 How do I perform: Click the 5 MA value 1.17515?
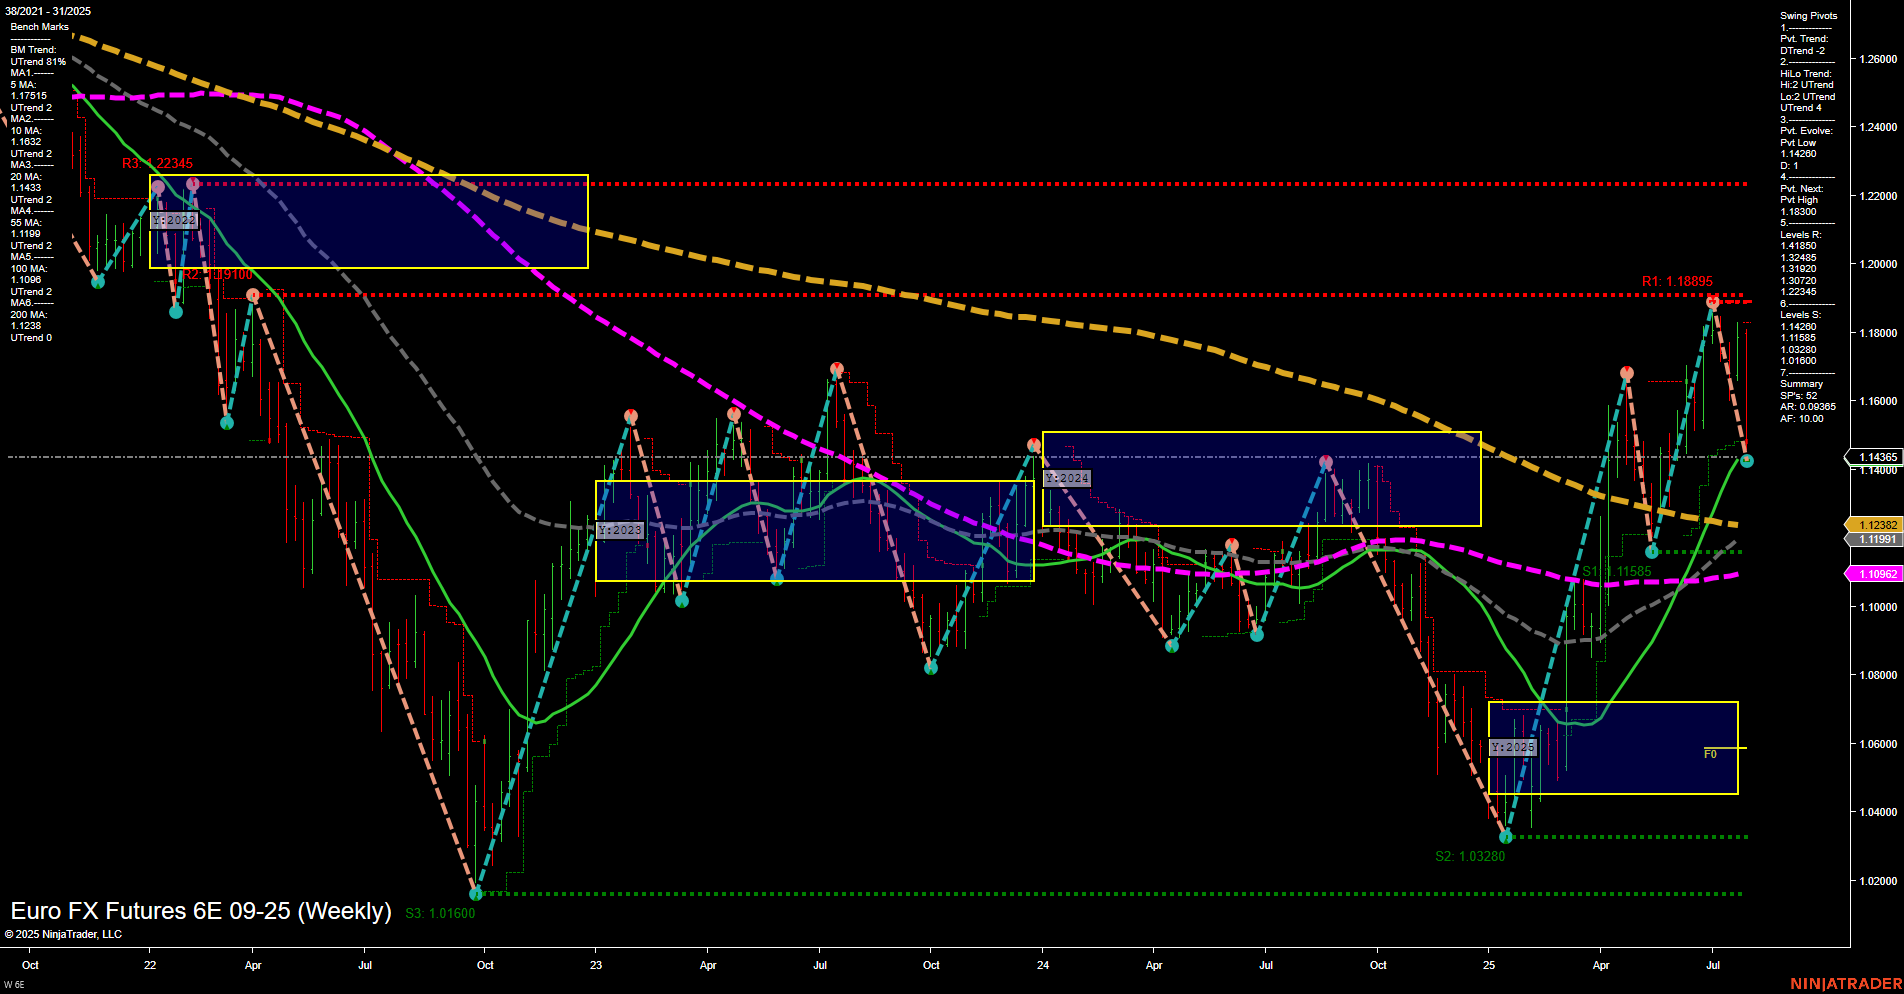pos(29,96)
